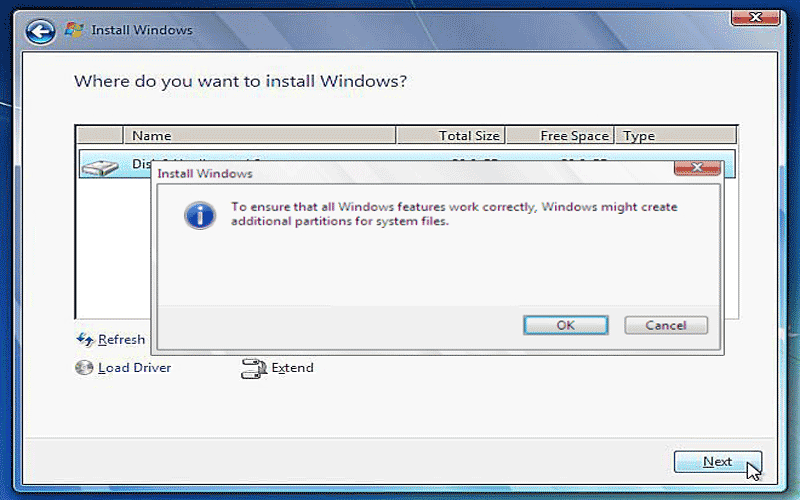Click the Name column header
The image size is (800, 500).
pos(260,136)
